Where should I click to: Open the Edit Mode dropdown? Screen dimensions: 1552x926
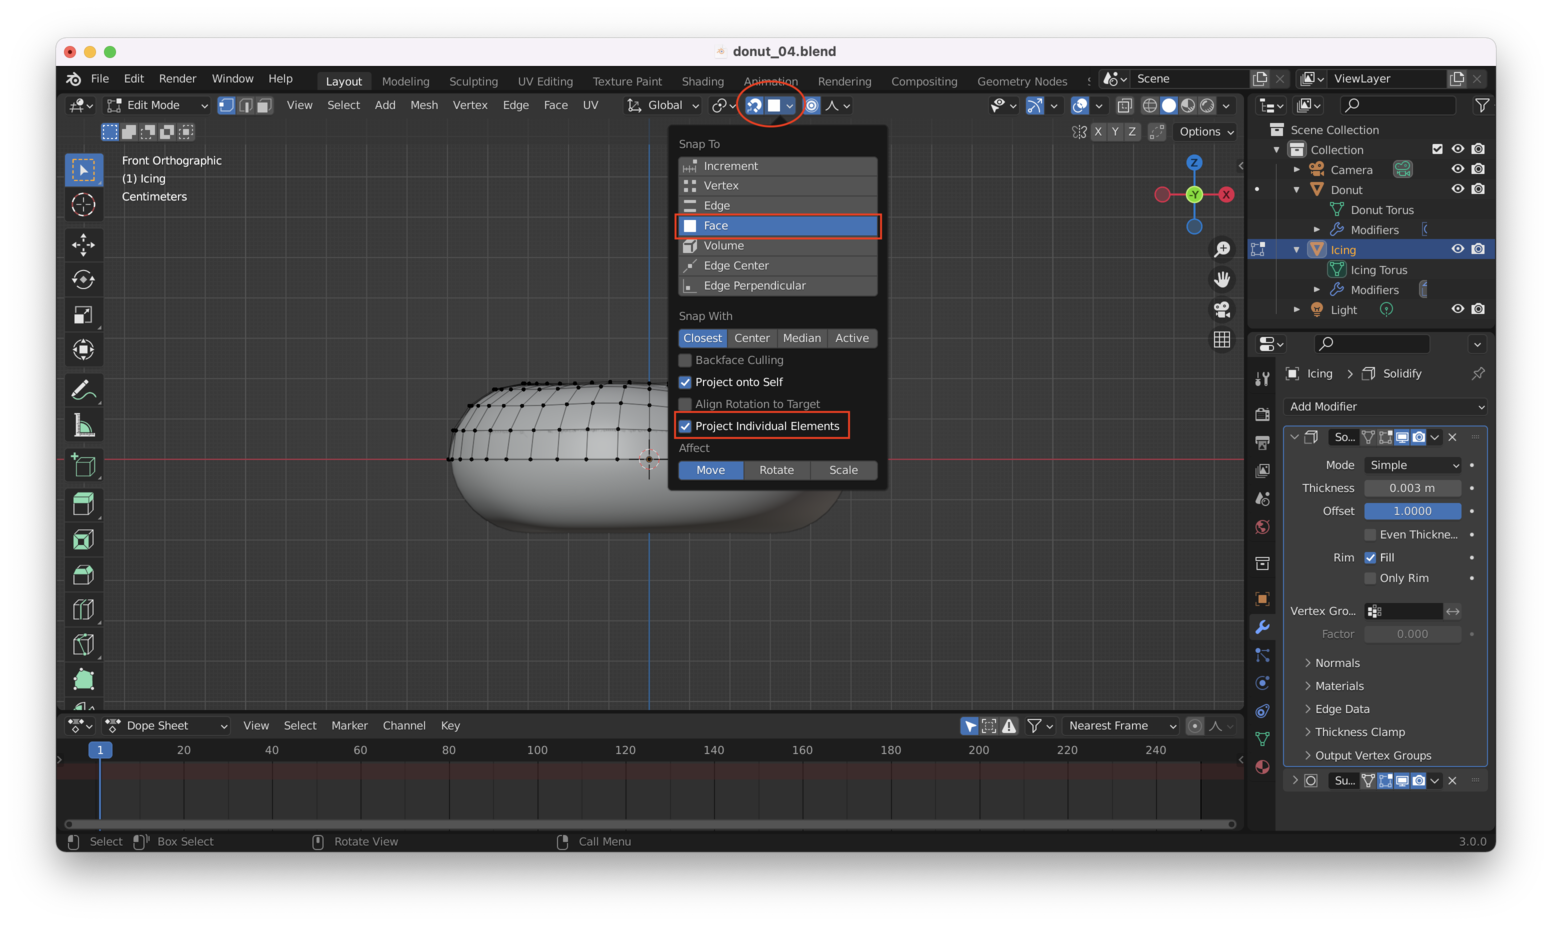157,105
